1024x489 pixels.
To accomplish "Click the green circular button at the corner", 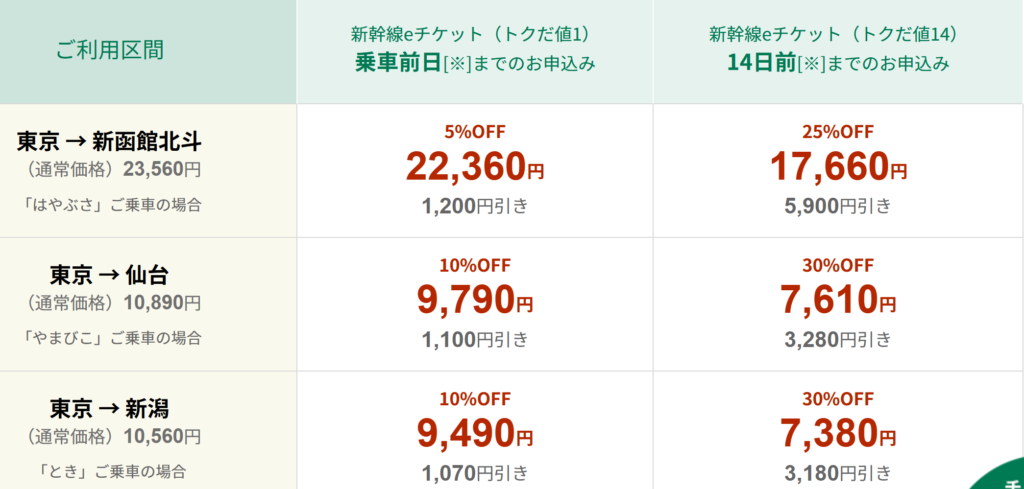I will (1002, 477).
